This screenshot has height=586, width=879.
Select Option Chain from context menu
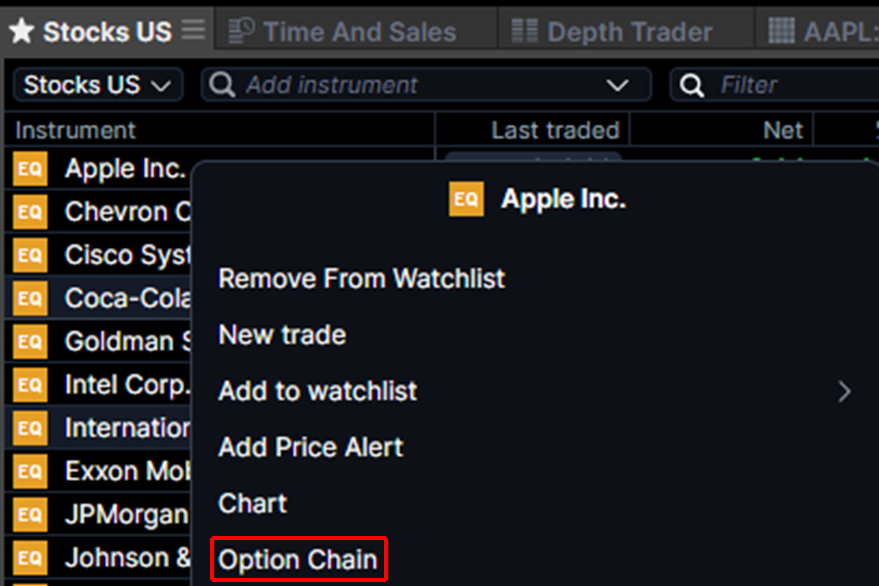point(298,560)
